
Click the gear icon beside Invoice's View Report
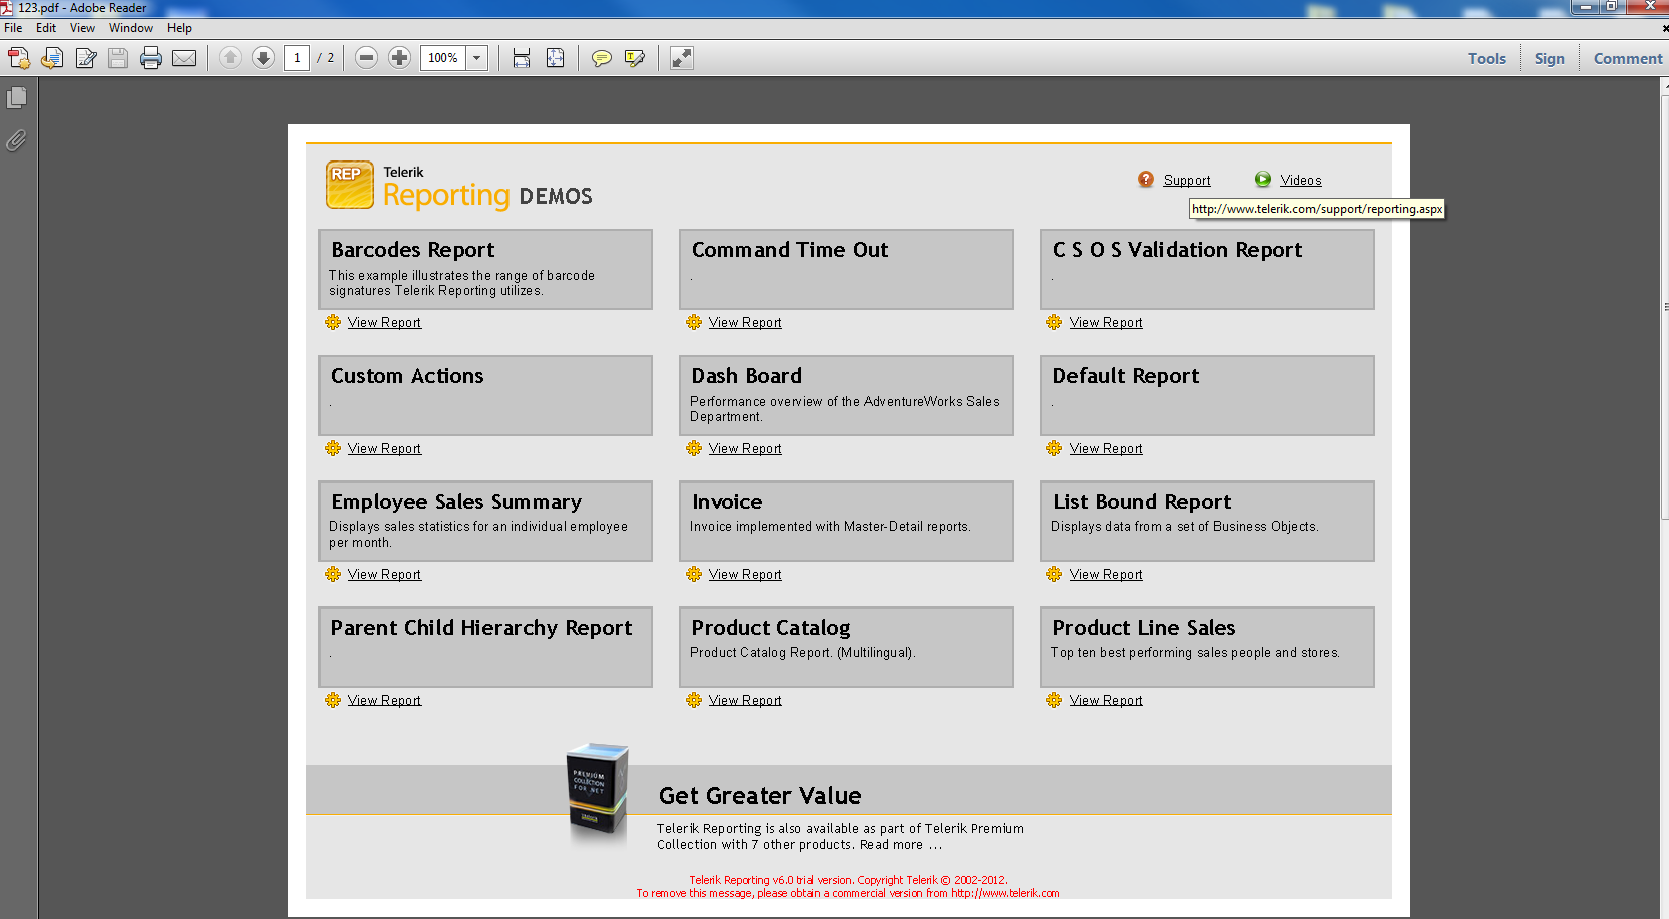694,574
